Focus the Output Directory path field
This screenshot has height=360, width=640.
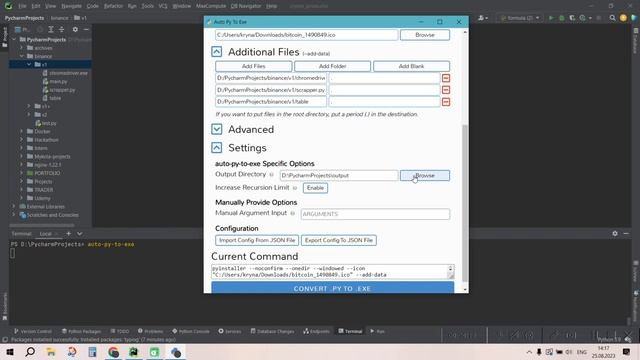point(339,176)
